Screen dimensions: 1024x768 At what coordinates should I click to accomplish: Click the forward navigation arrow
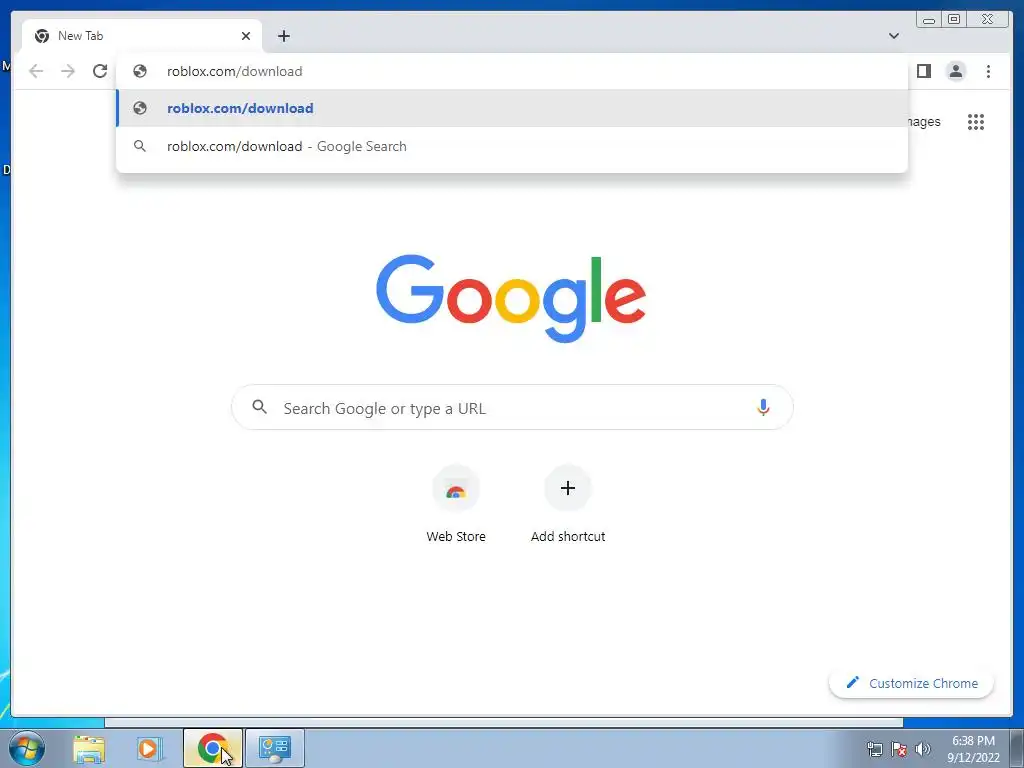[x=68, y=71]
